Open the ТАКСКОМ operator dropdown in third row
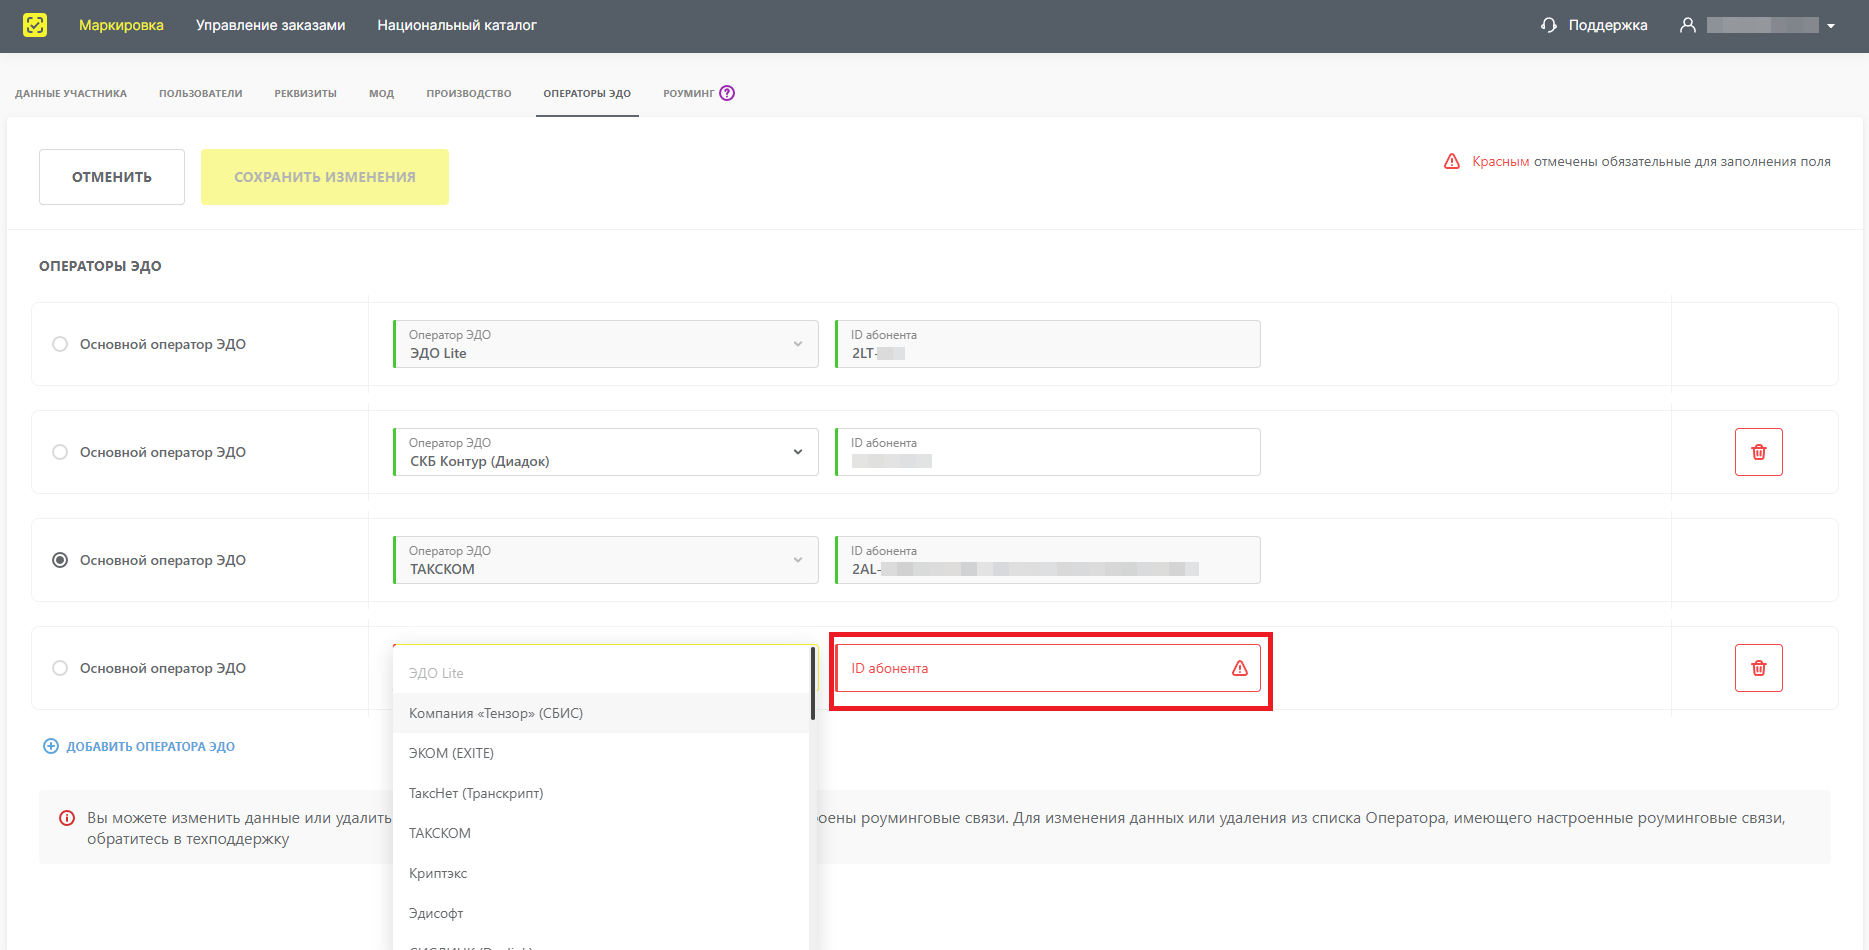This screenshot has width=1869, height=950. 606,560
